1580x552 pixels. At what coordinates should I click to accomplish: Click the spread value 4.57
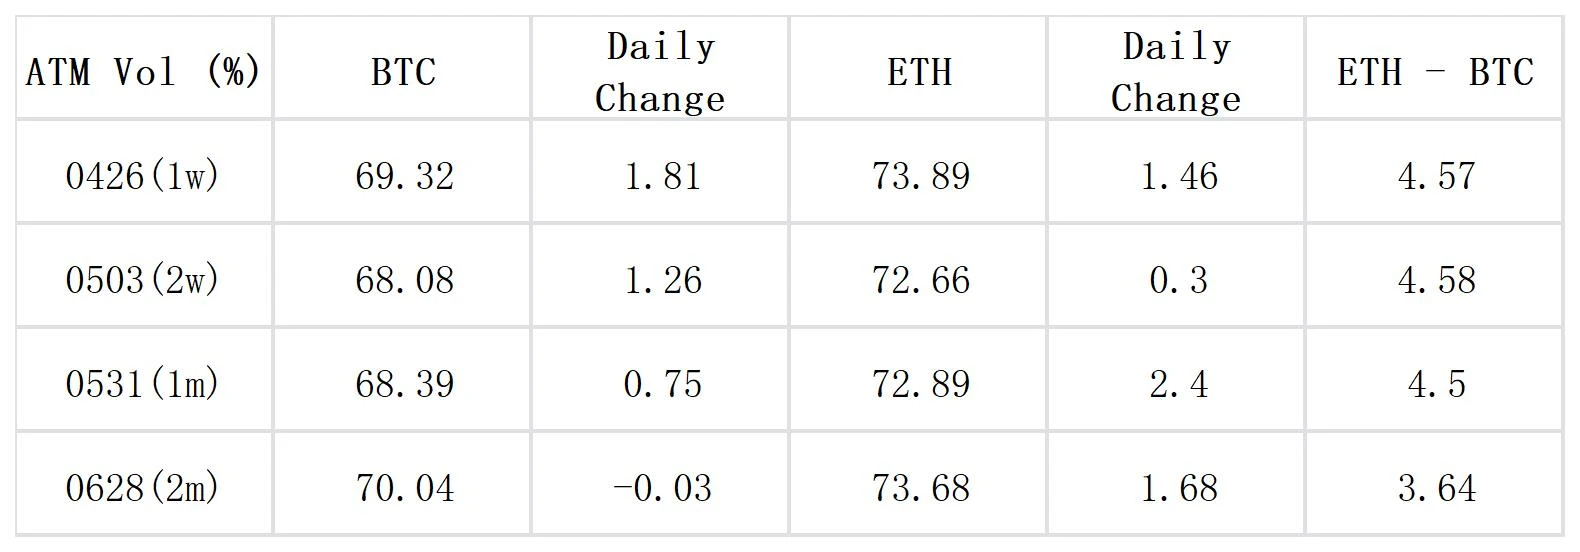pos(1436,176)
